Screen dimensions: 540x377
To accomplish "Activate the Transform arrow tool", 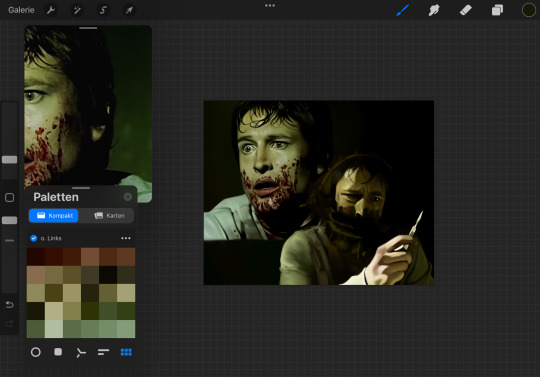I will 129,10.
